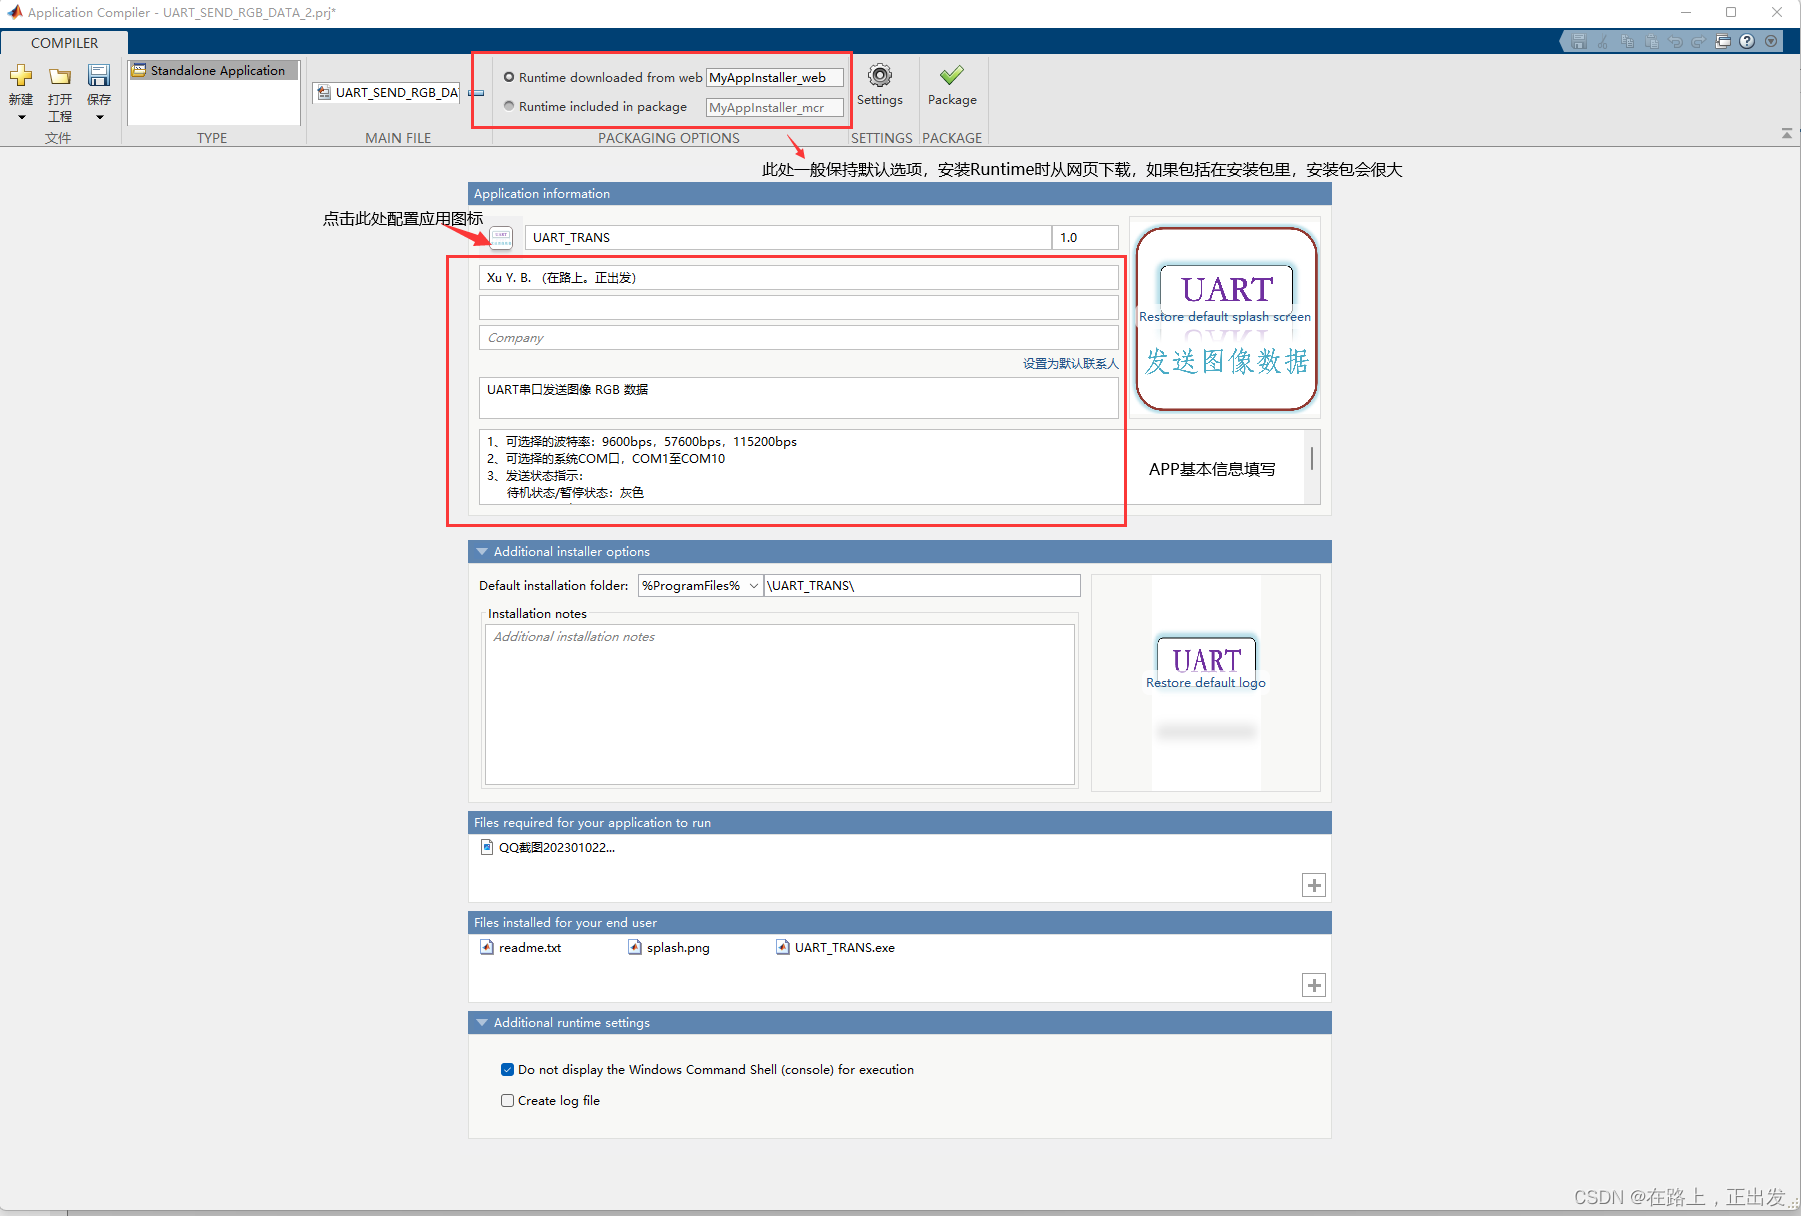Click the Additional installation notes text area
1801x1216 pixels.
point(779,704)
